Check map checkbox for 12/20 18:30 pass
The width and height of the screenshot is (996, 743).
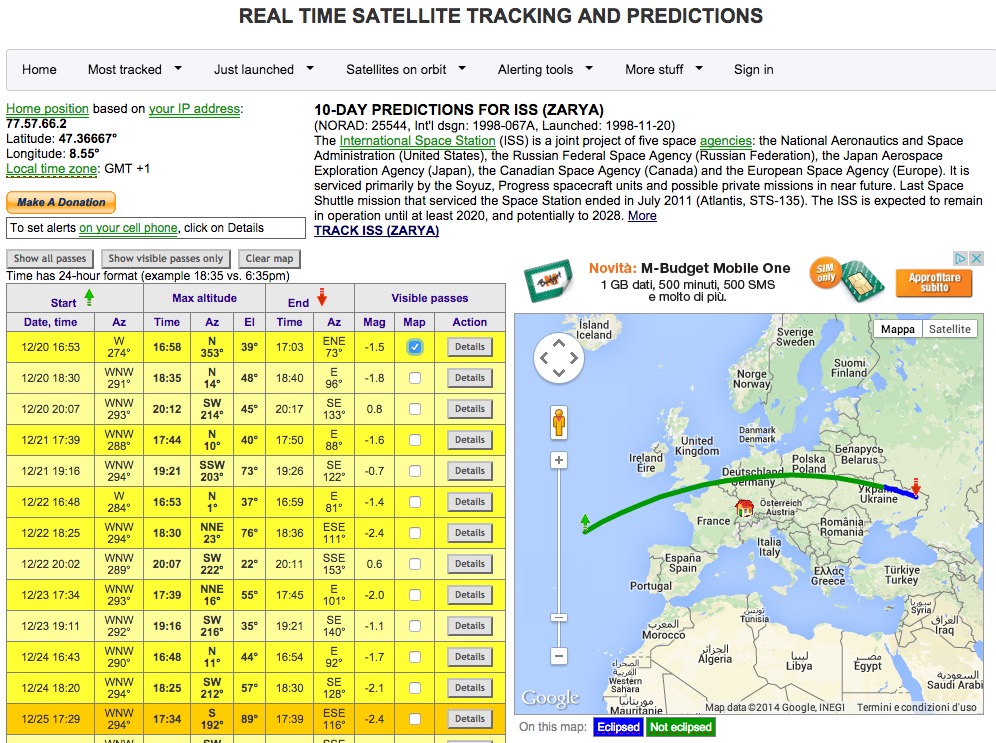[x=415, y=378]
